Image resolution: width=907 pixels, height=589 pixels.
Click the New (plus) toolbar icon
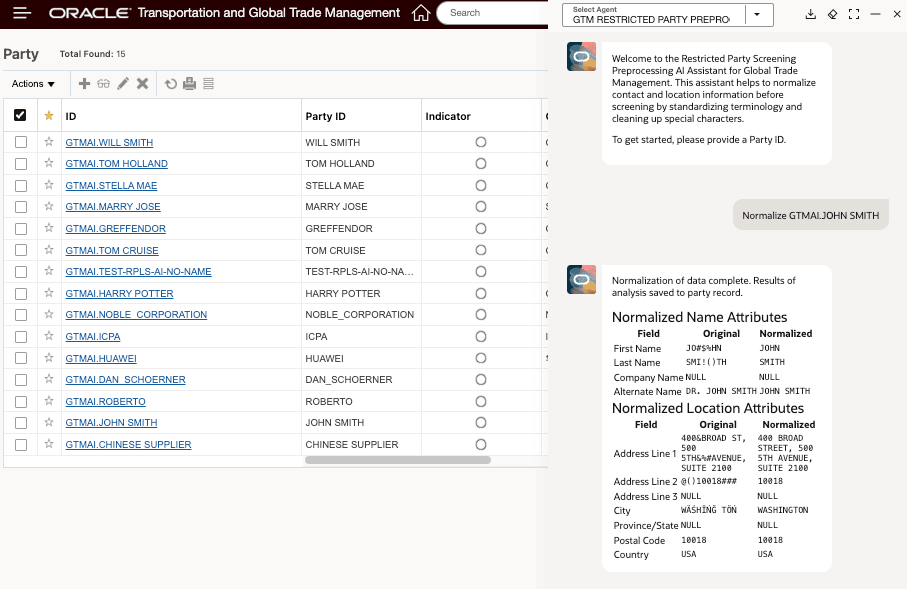point(84,84)
